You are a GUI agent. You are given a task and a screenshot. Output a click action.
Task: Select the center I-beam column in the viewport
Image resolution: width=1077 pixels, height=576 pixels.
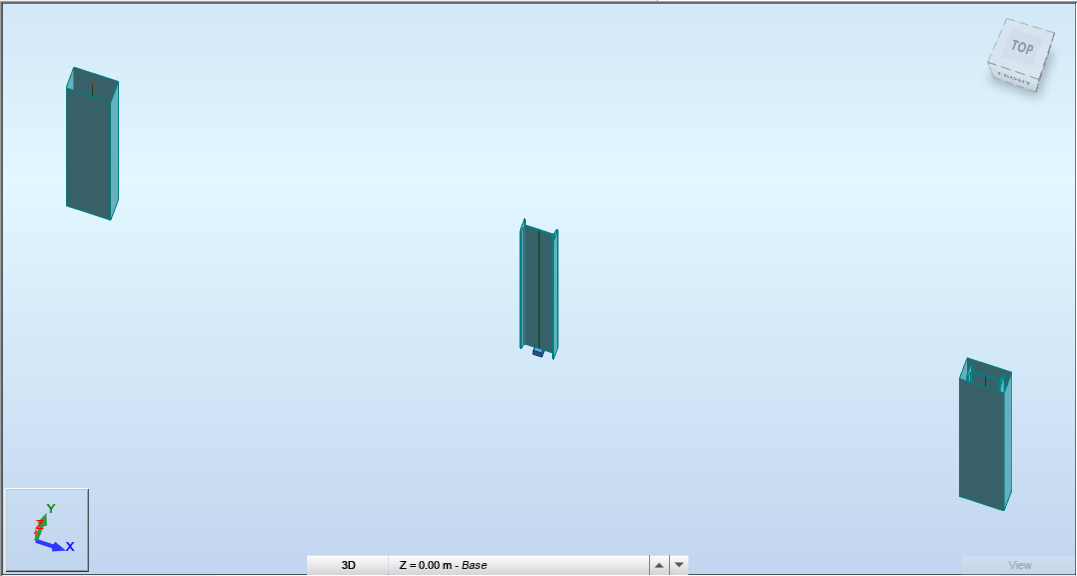538,285
